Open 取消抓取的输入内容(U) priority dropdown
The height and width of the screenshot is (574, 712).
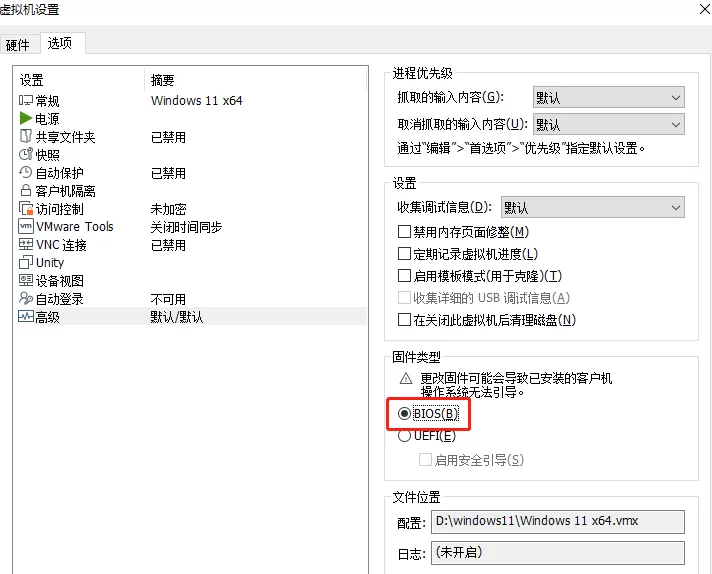[x=608, y=124]
